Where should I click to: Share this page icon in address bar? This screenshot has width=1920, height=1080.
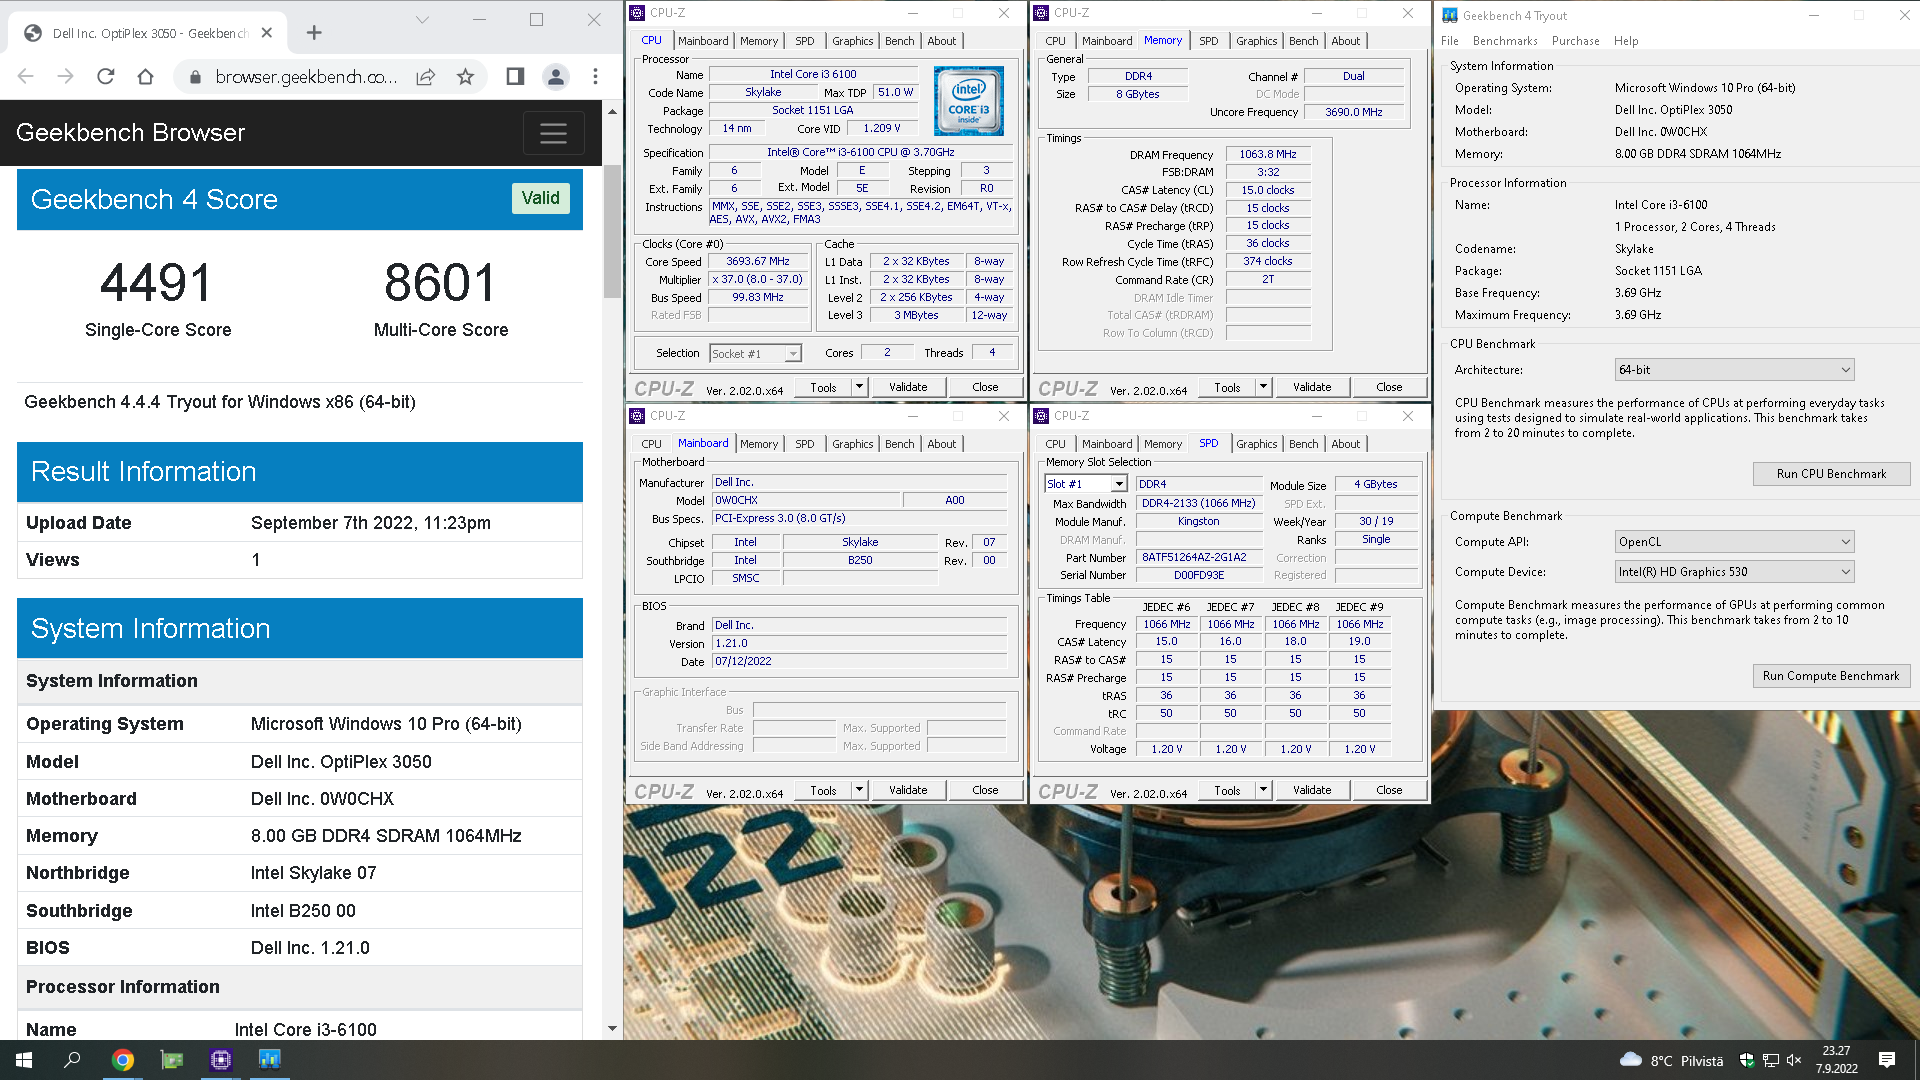click(426, 77)
